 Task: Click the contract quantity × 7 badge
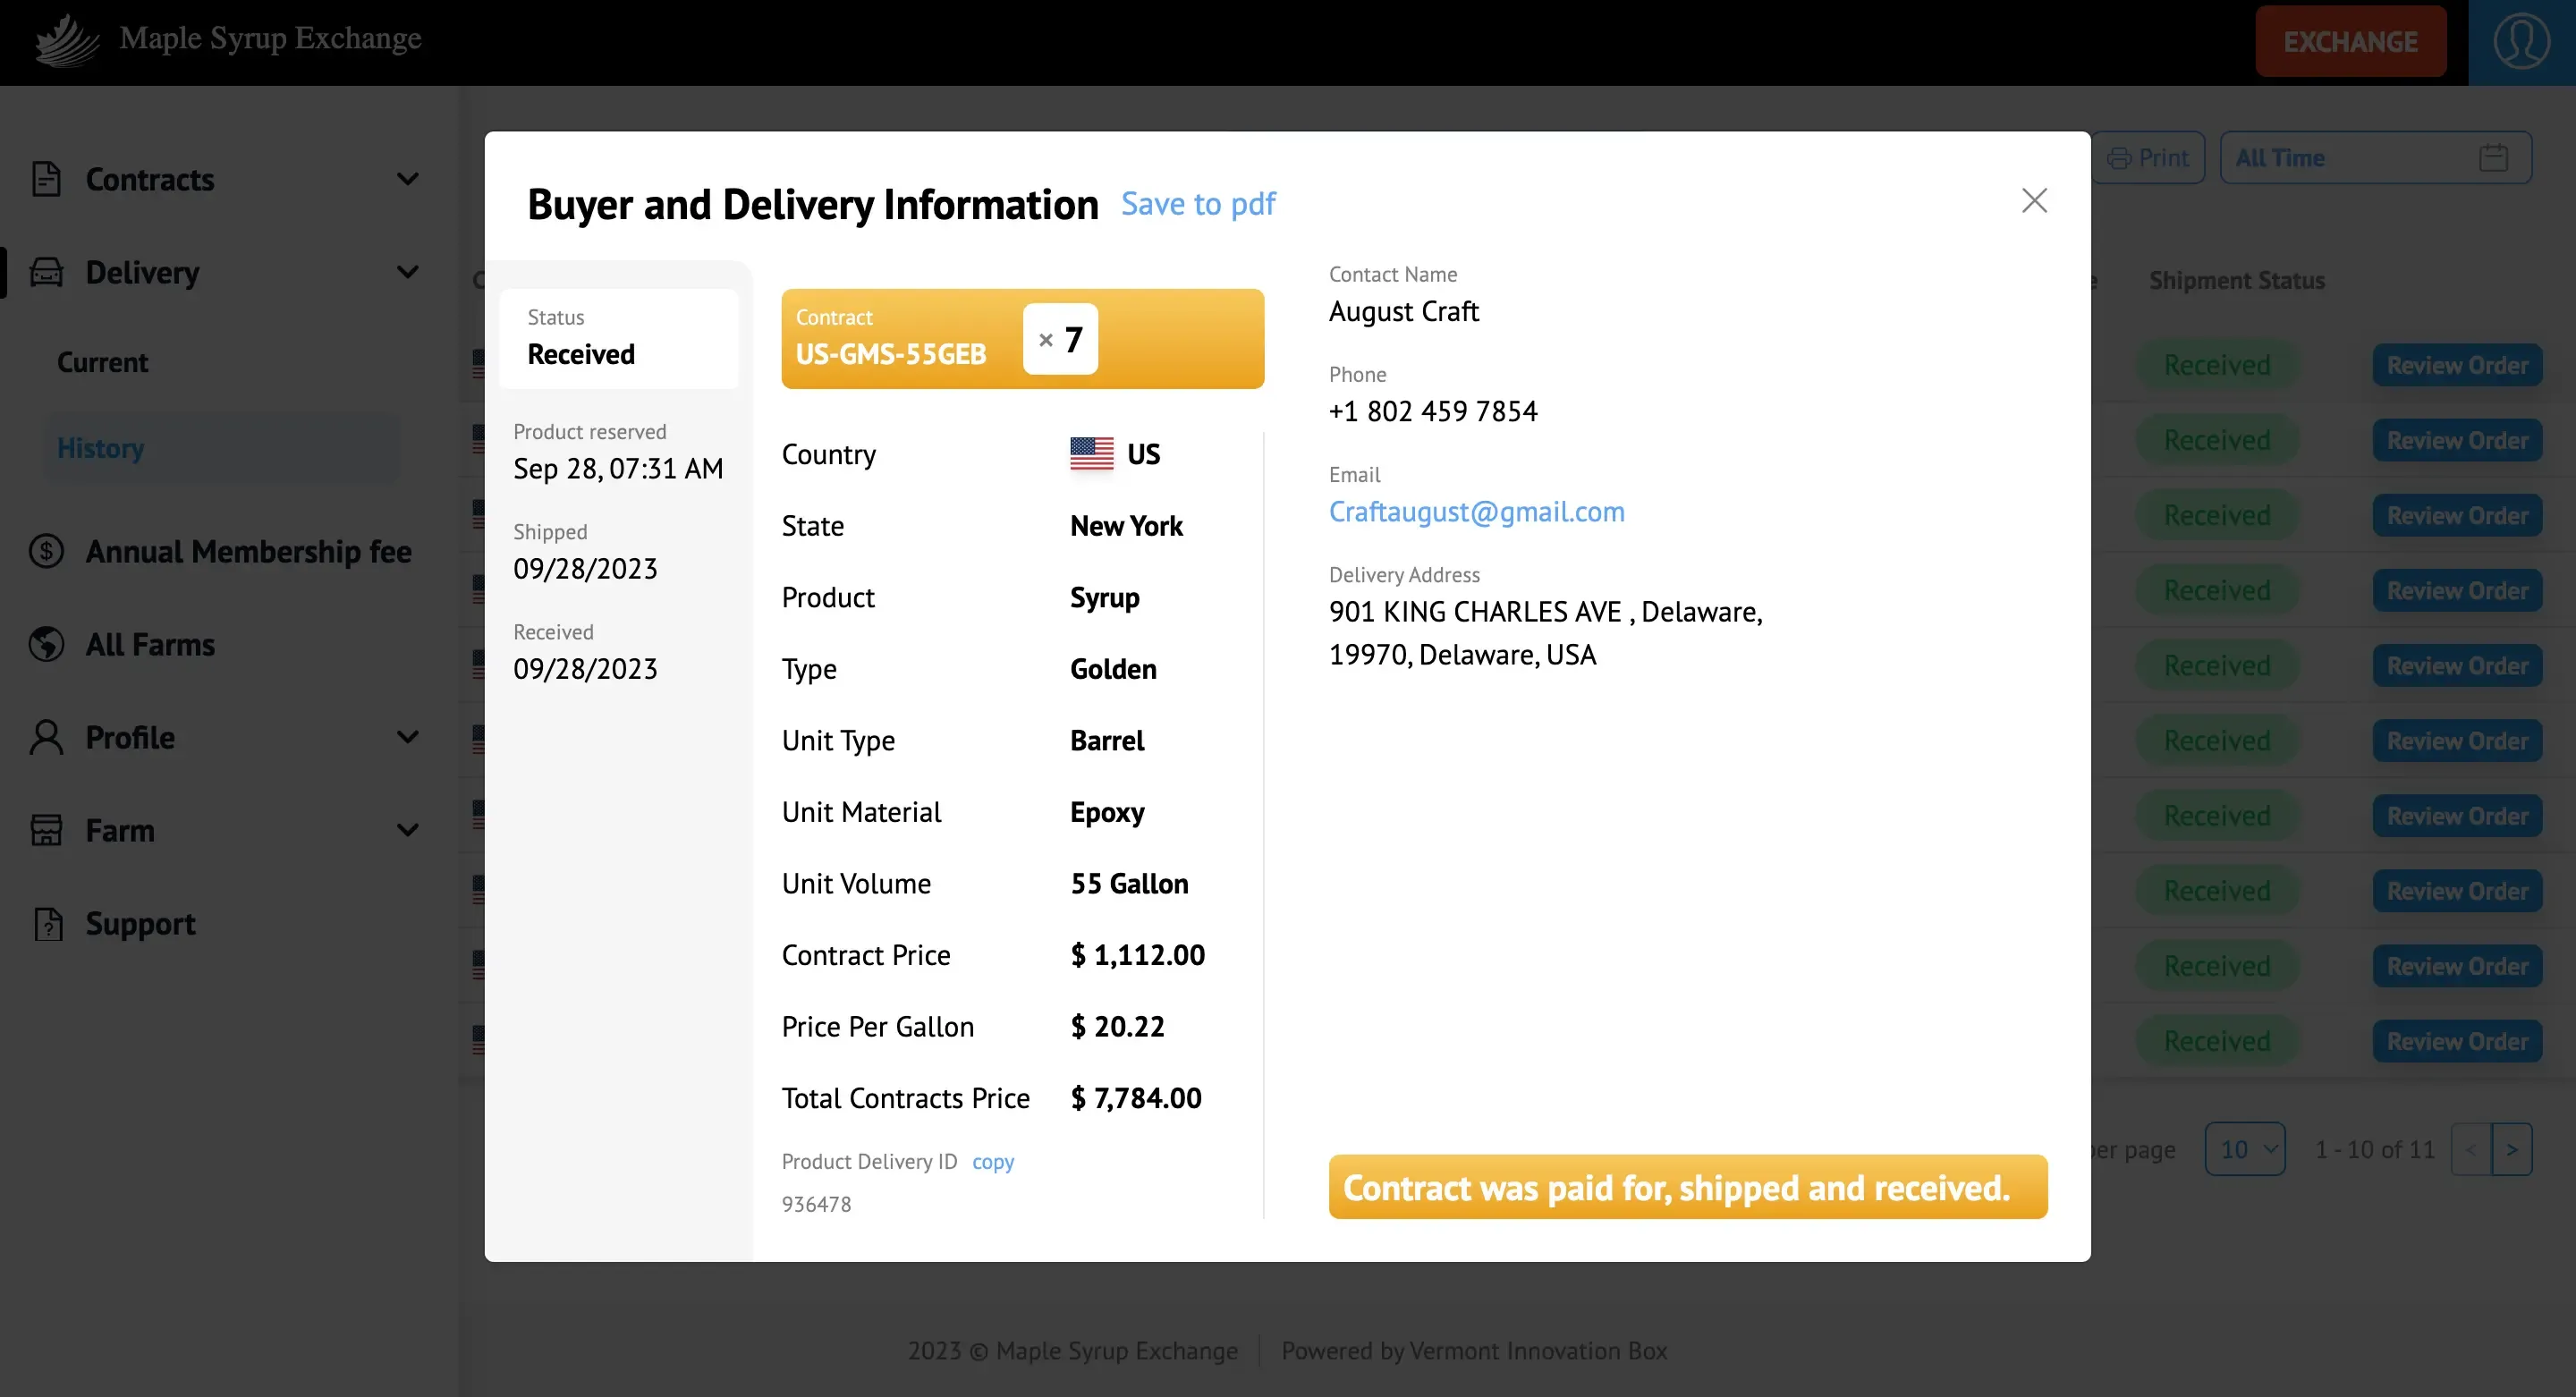[x=1060, y=339]
